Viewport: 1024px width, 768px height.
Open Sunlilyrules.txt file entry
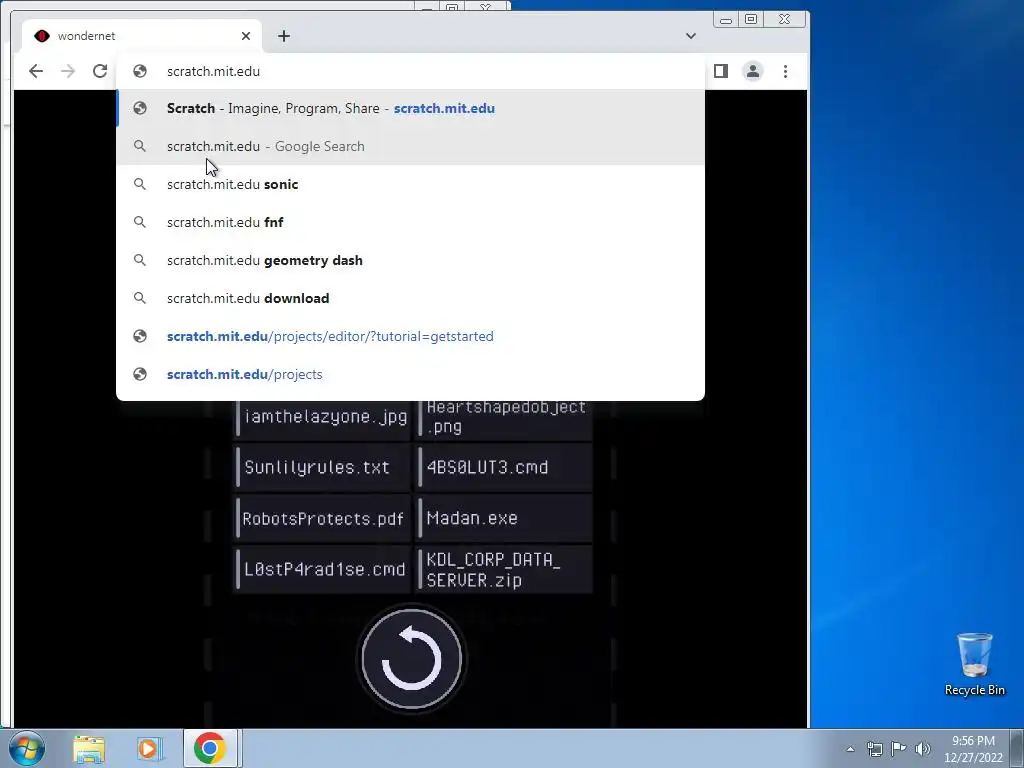(323, 468)
